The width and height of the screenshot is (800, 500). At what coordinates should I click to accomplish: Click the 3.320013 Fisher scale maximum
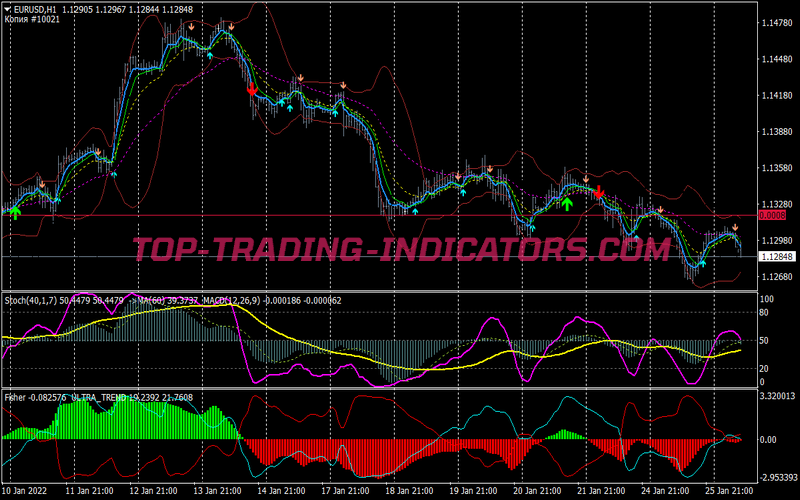click(778, 396)
